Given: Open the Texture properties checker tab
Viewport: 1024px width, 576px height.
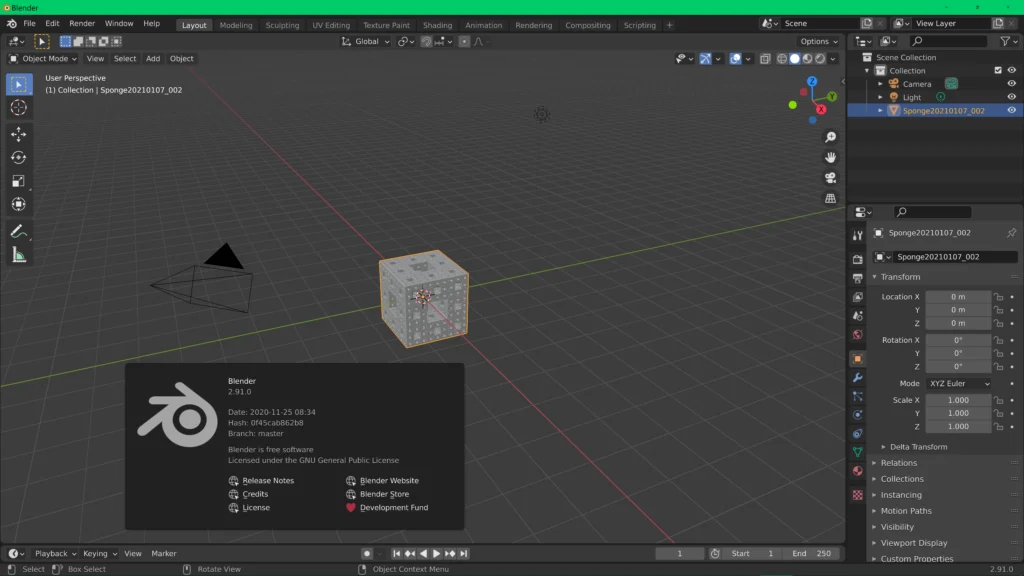Looking at the screenshot, I should [857, 495].
